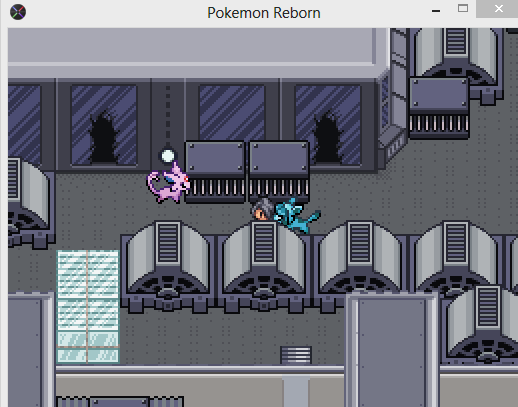Minimize the Pokemon Reborn window
The image size is (518, 407).
tap(436, 11)
